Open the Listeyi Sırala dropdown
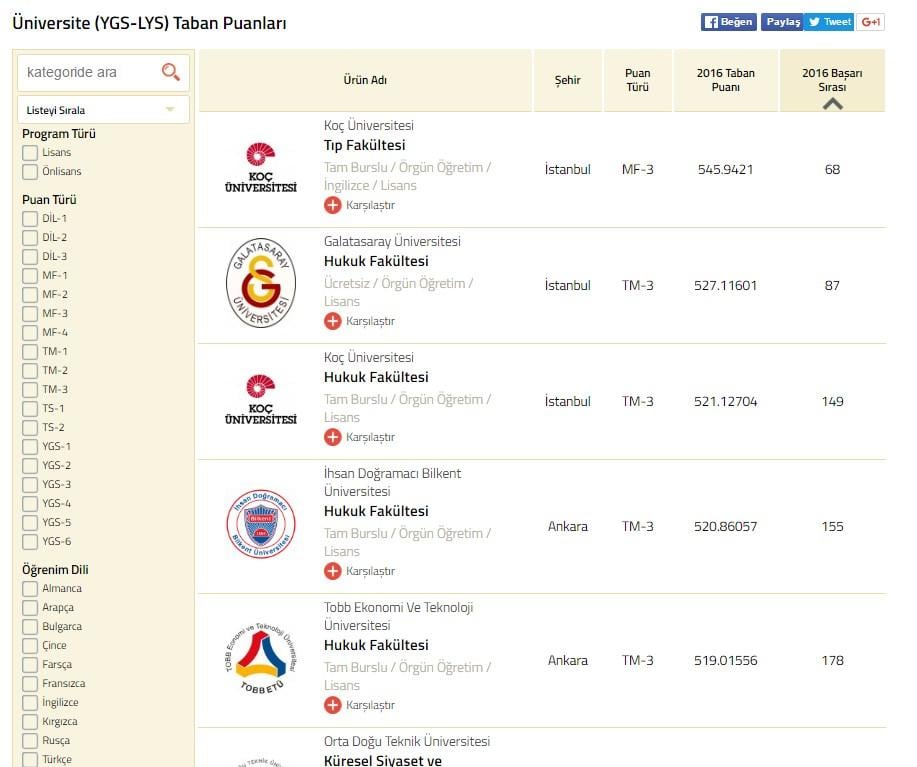The image size is (917, 767). pos(103,110)
